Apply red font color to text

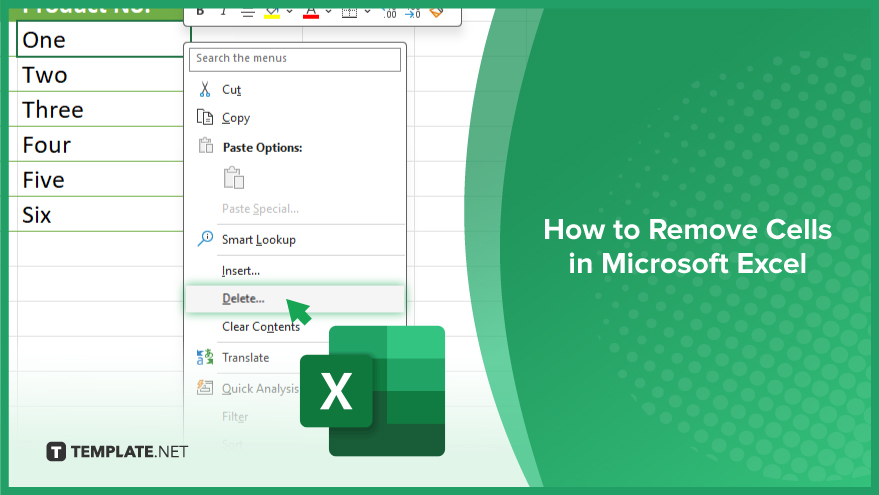311,12
